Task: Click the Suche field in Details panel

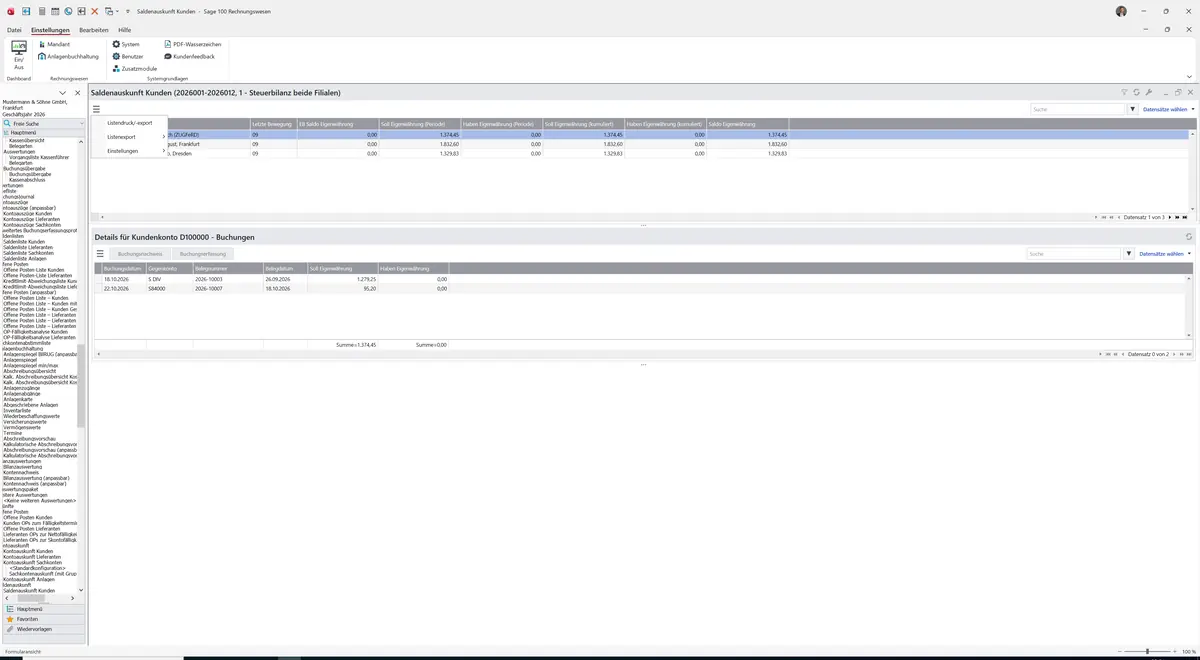Action: coord(1075,254)
